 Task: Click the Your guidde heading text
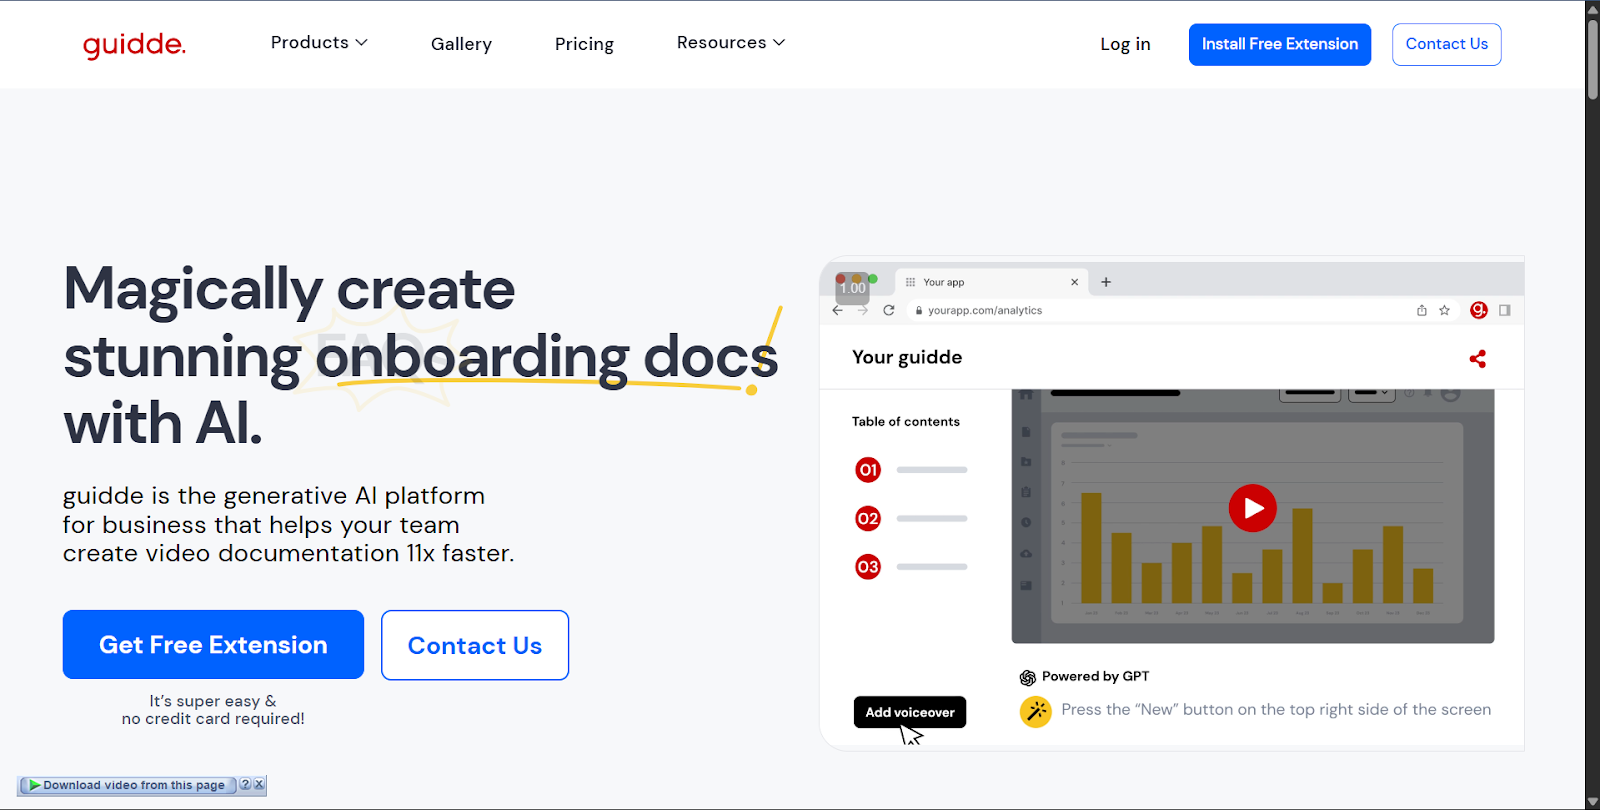[907, 357]
